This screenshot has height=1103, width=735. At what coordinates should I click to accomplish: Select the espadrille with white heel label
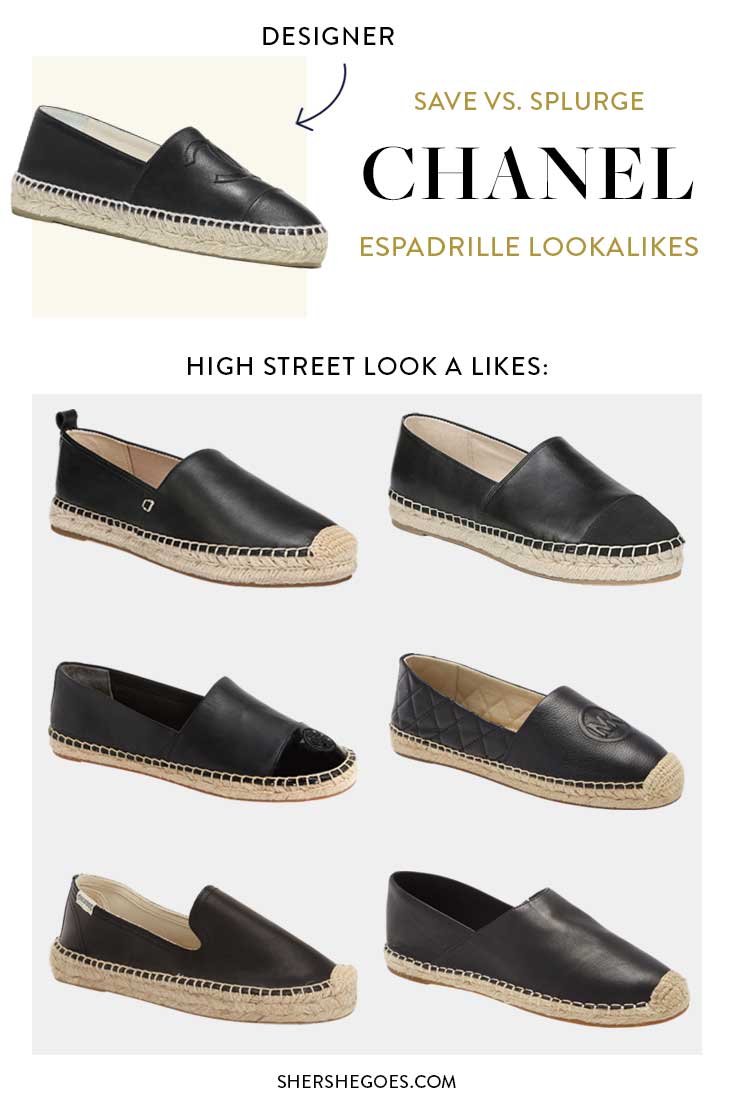203,948
